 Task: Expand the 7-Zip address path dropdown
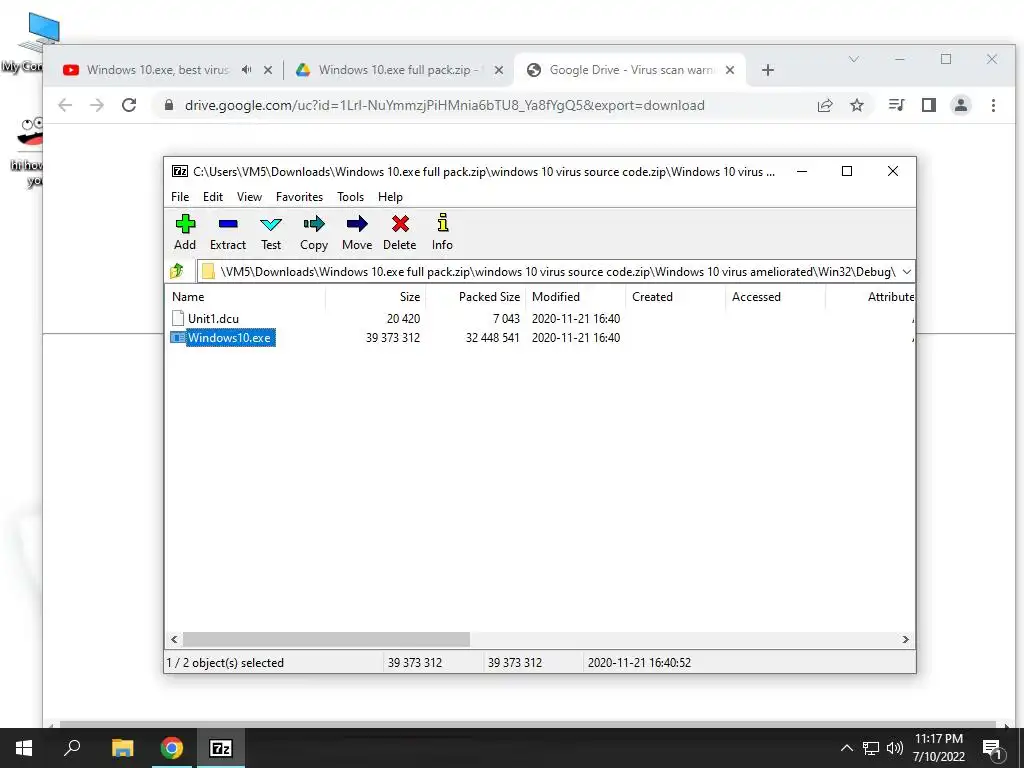click(907, 272)
